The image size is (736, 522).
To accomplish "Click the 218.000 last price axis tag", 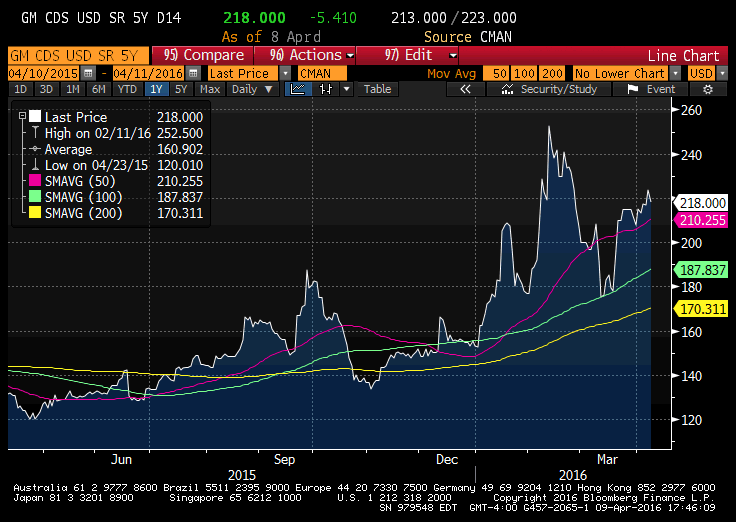I will point(701,203).
